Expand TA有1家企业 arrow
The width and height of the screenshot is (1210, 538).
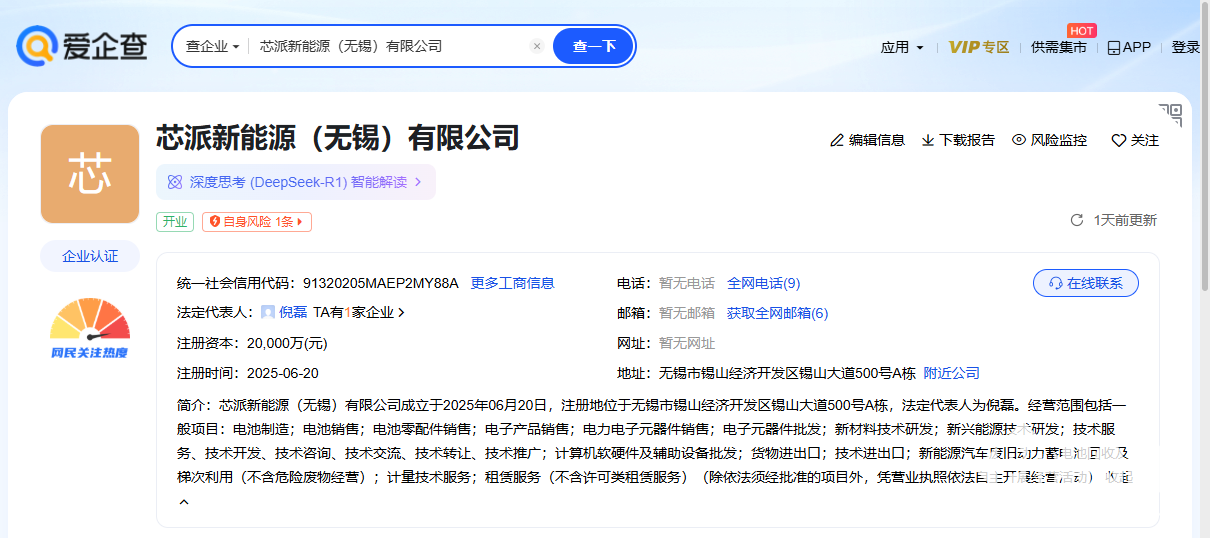click(x=402, y=313)
